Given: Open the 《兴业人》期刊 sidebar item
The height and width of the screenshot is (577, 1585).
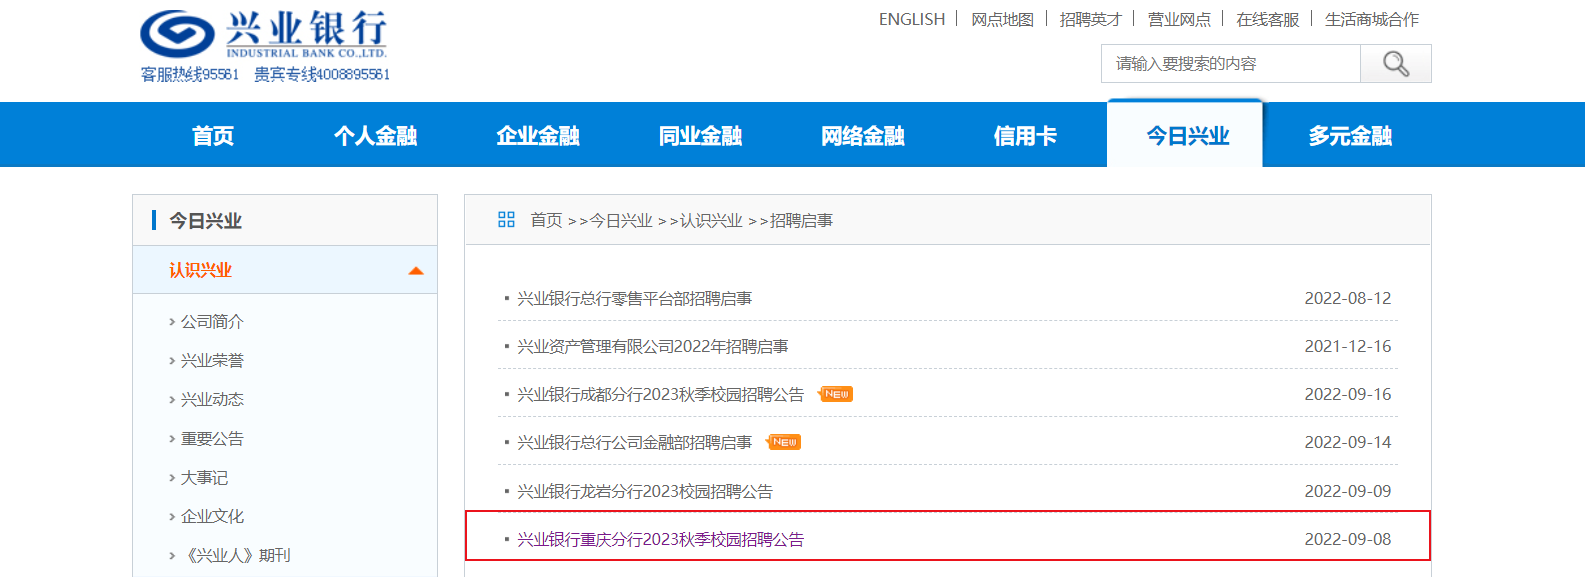Looking at the screenshot, I should coord(235,555).
